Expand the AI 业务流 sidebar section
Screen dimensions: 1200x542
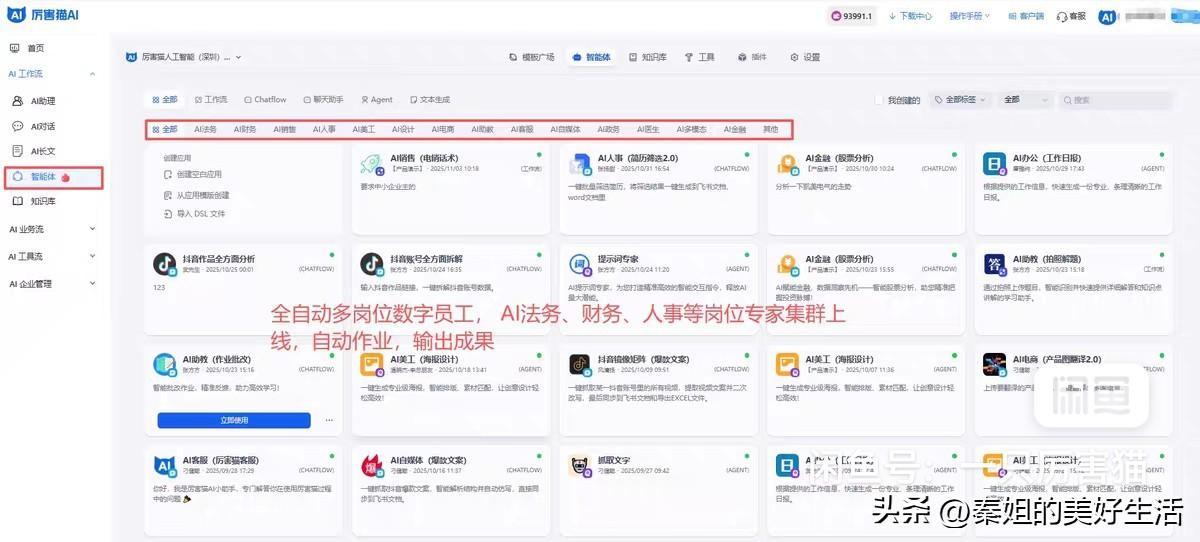(x=52, y=229)
